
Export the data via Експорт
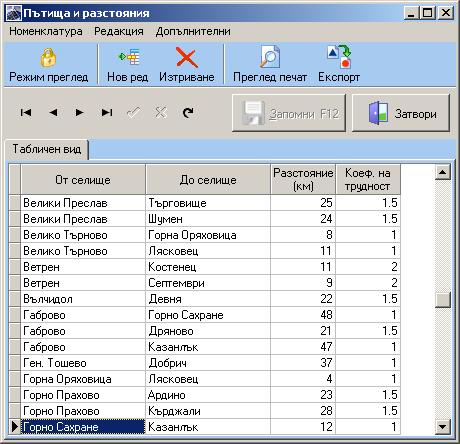point(339,65)
